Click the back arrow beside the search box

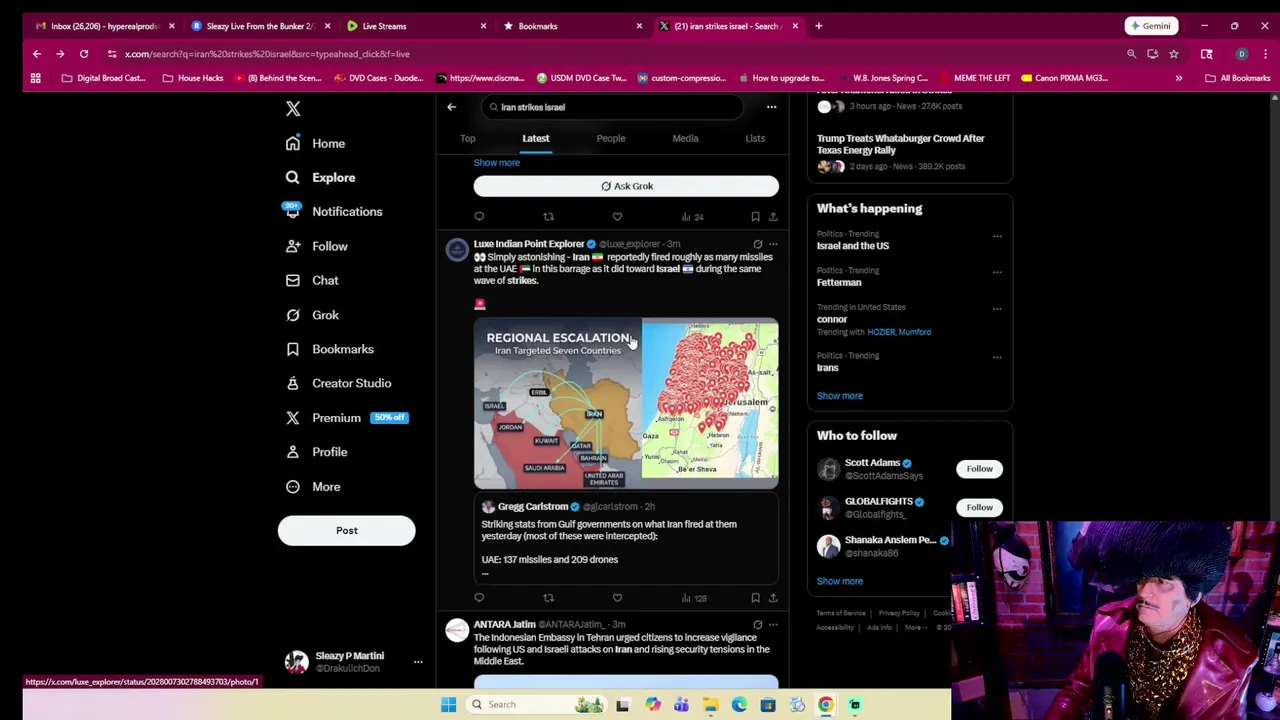point(451,107)
